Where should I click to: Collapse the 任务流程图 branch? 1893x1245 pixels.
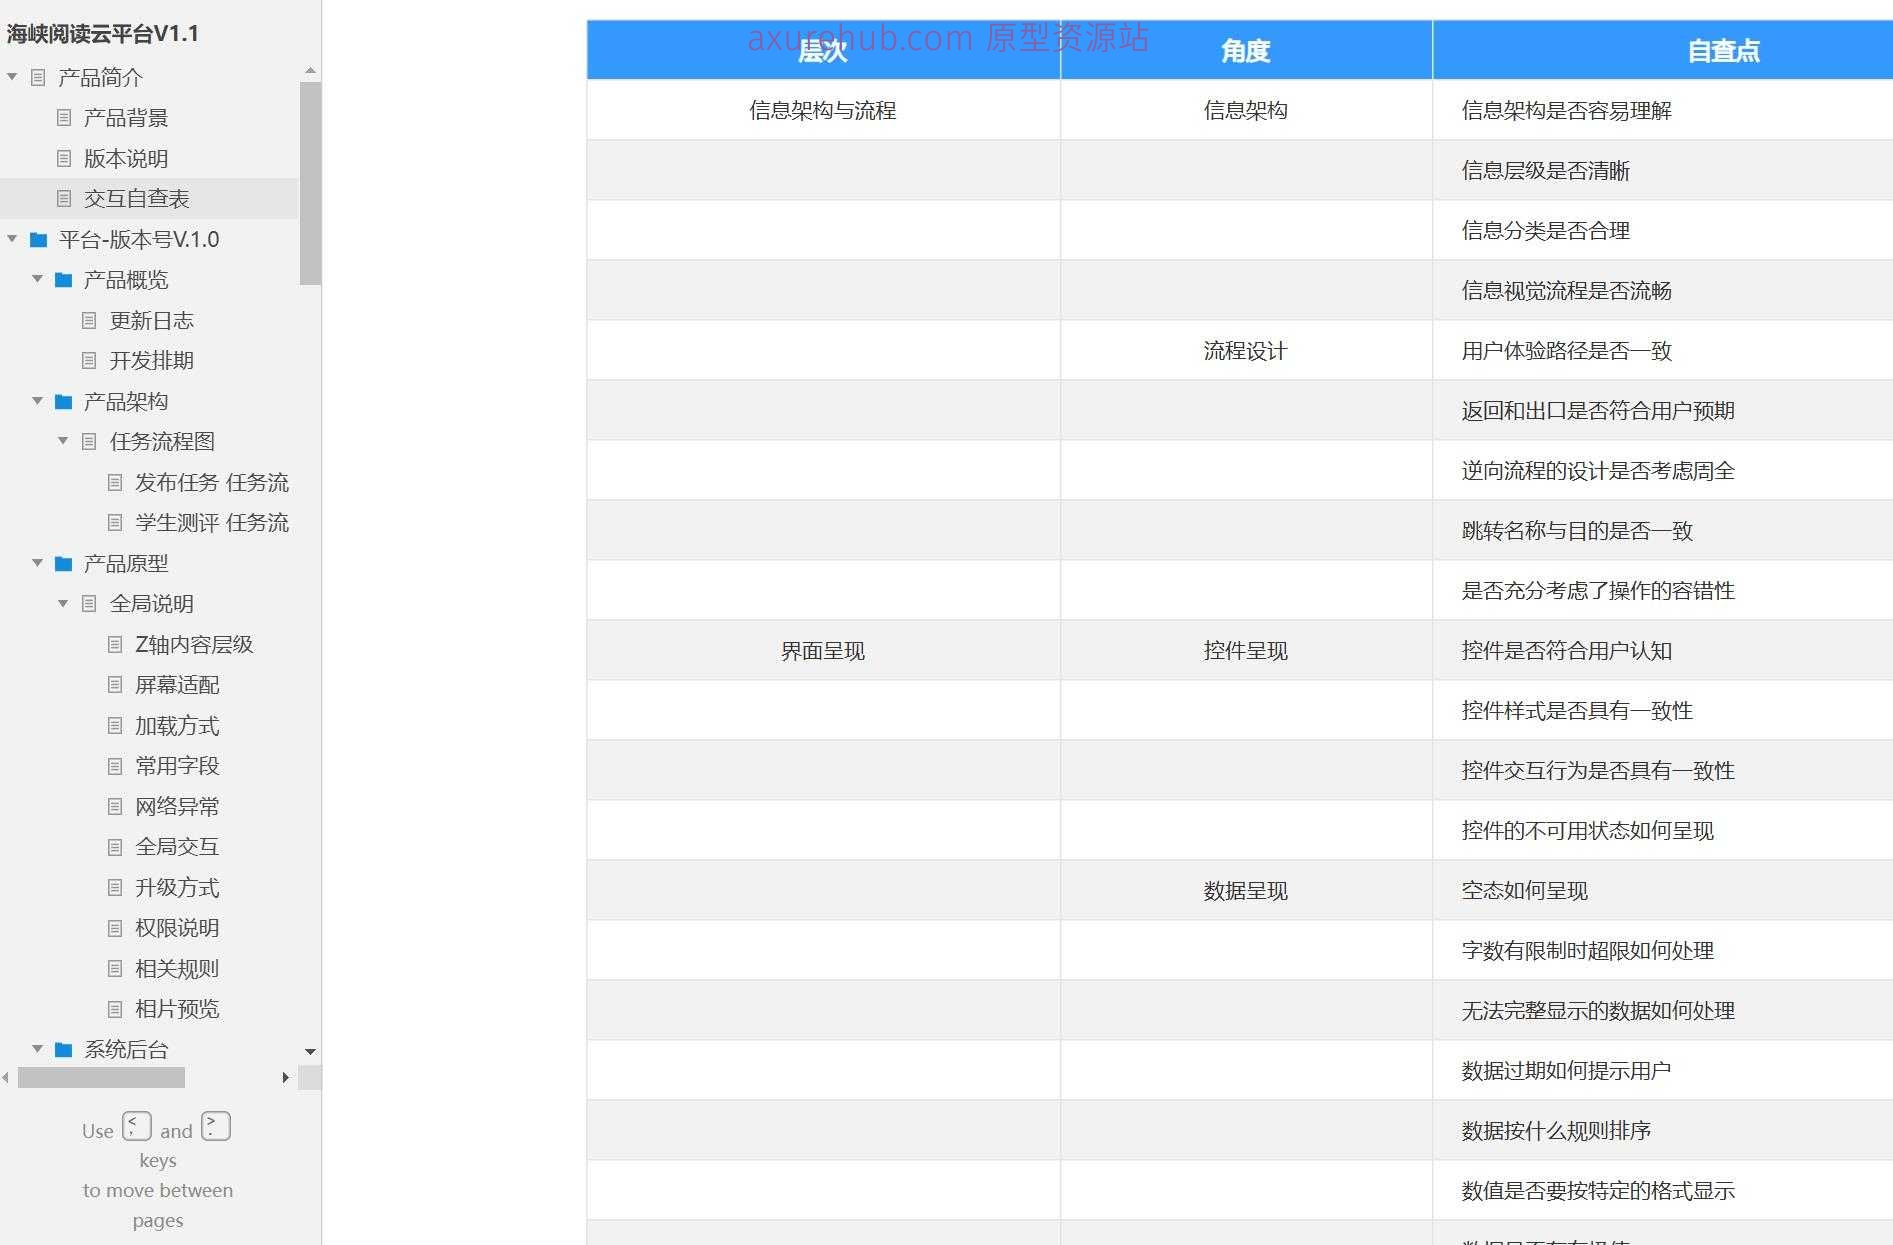[62, 441]
